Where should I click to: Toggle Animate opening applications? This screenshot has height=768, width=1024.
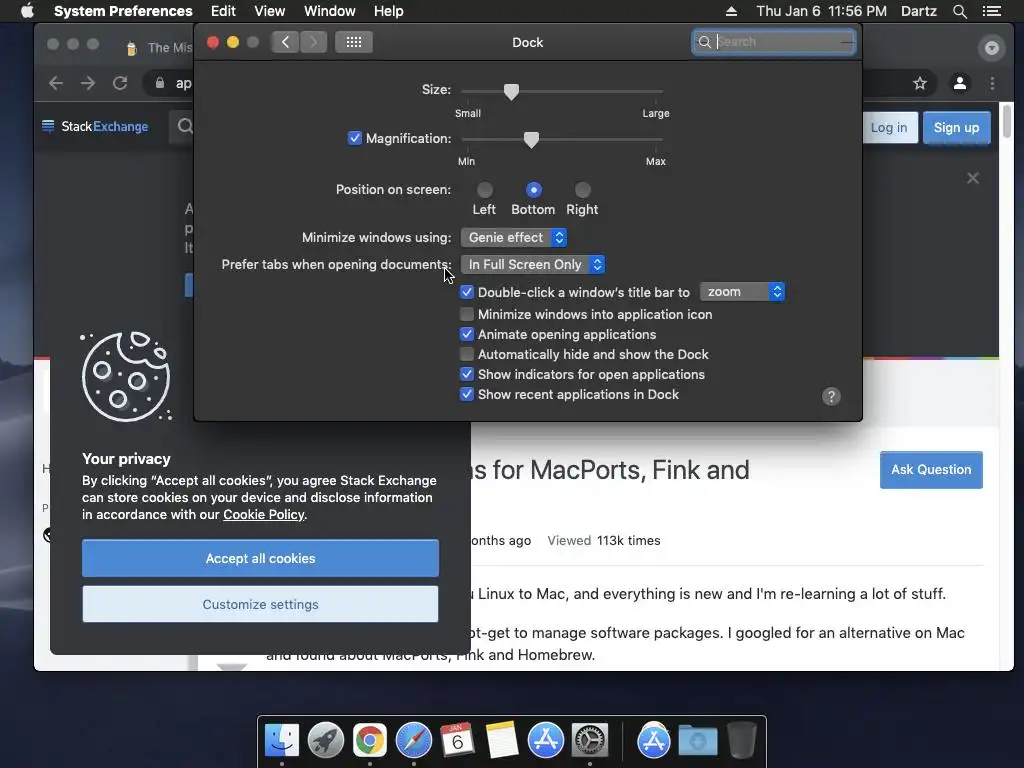coord(466,334)
